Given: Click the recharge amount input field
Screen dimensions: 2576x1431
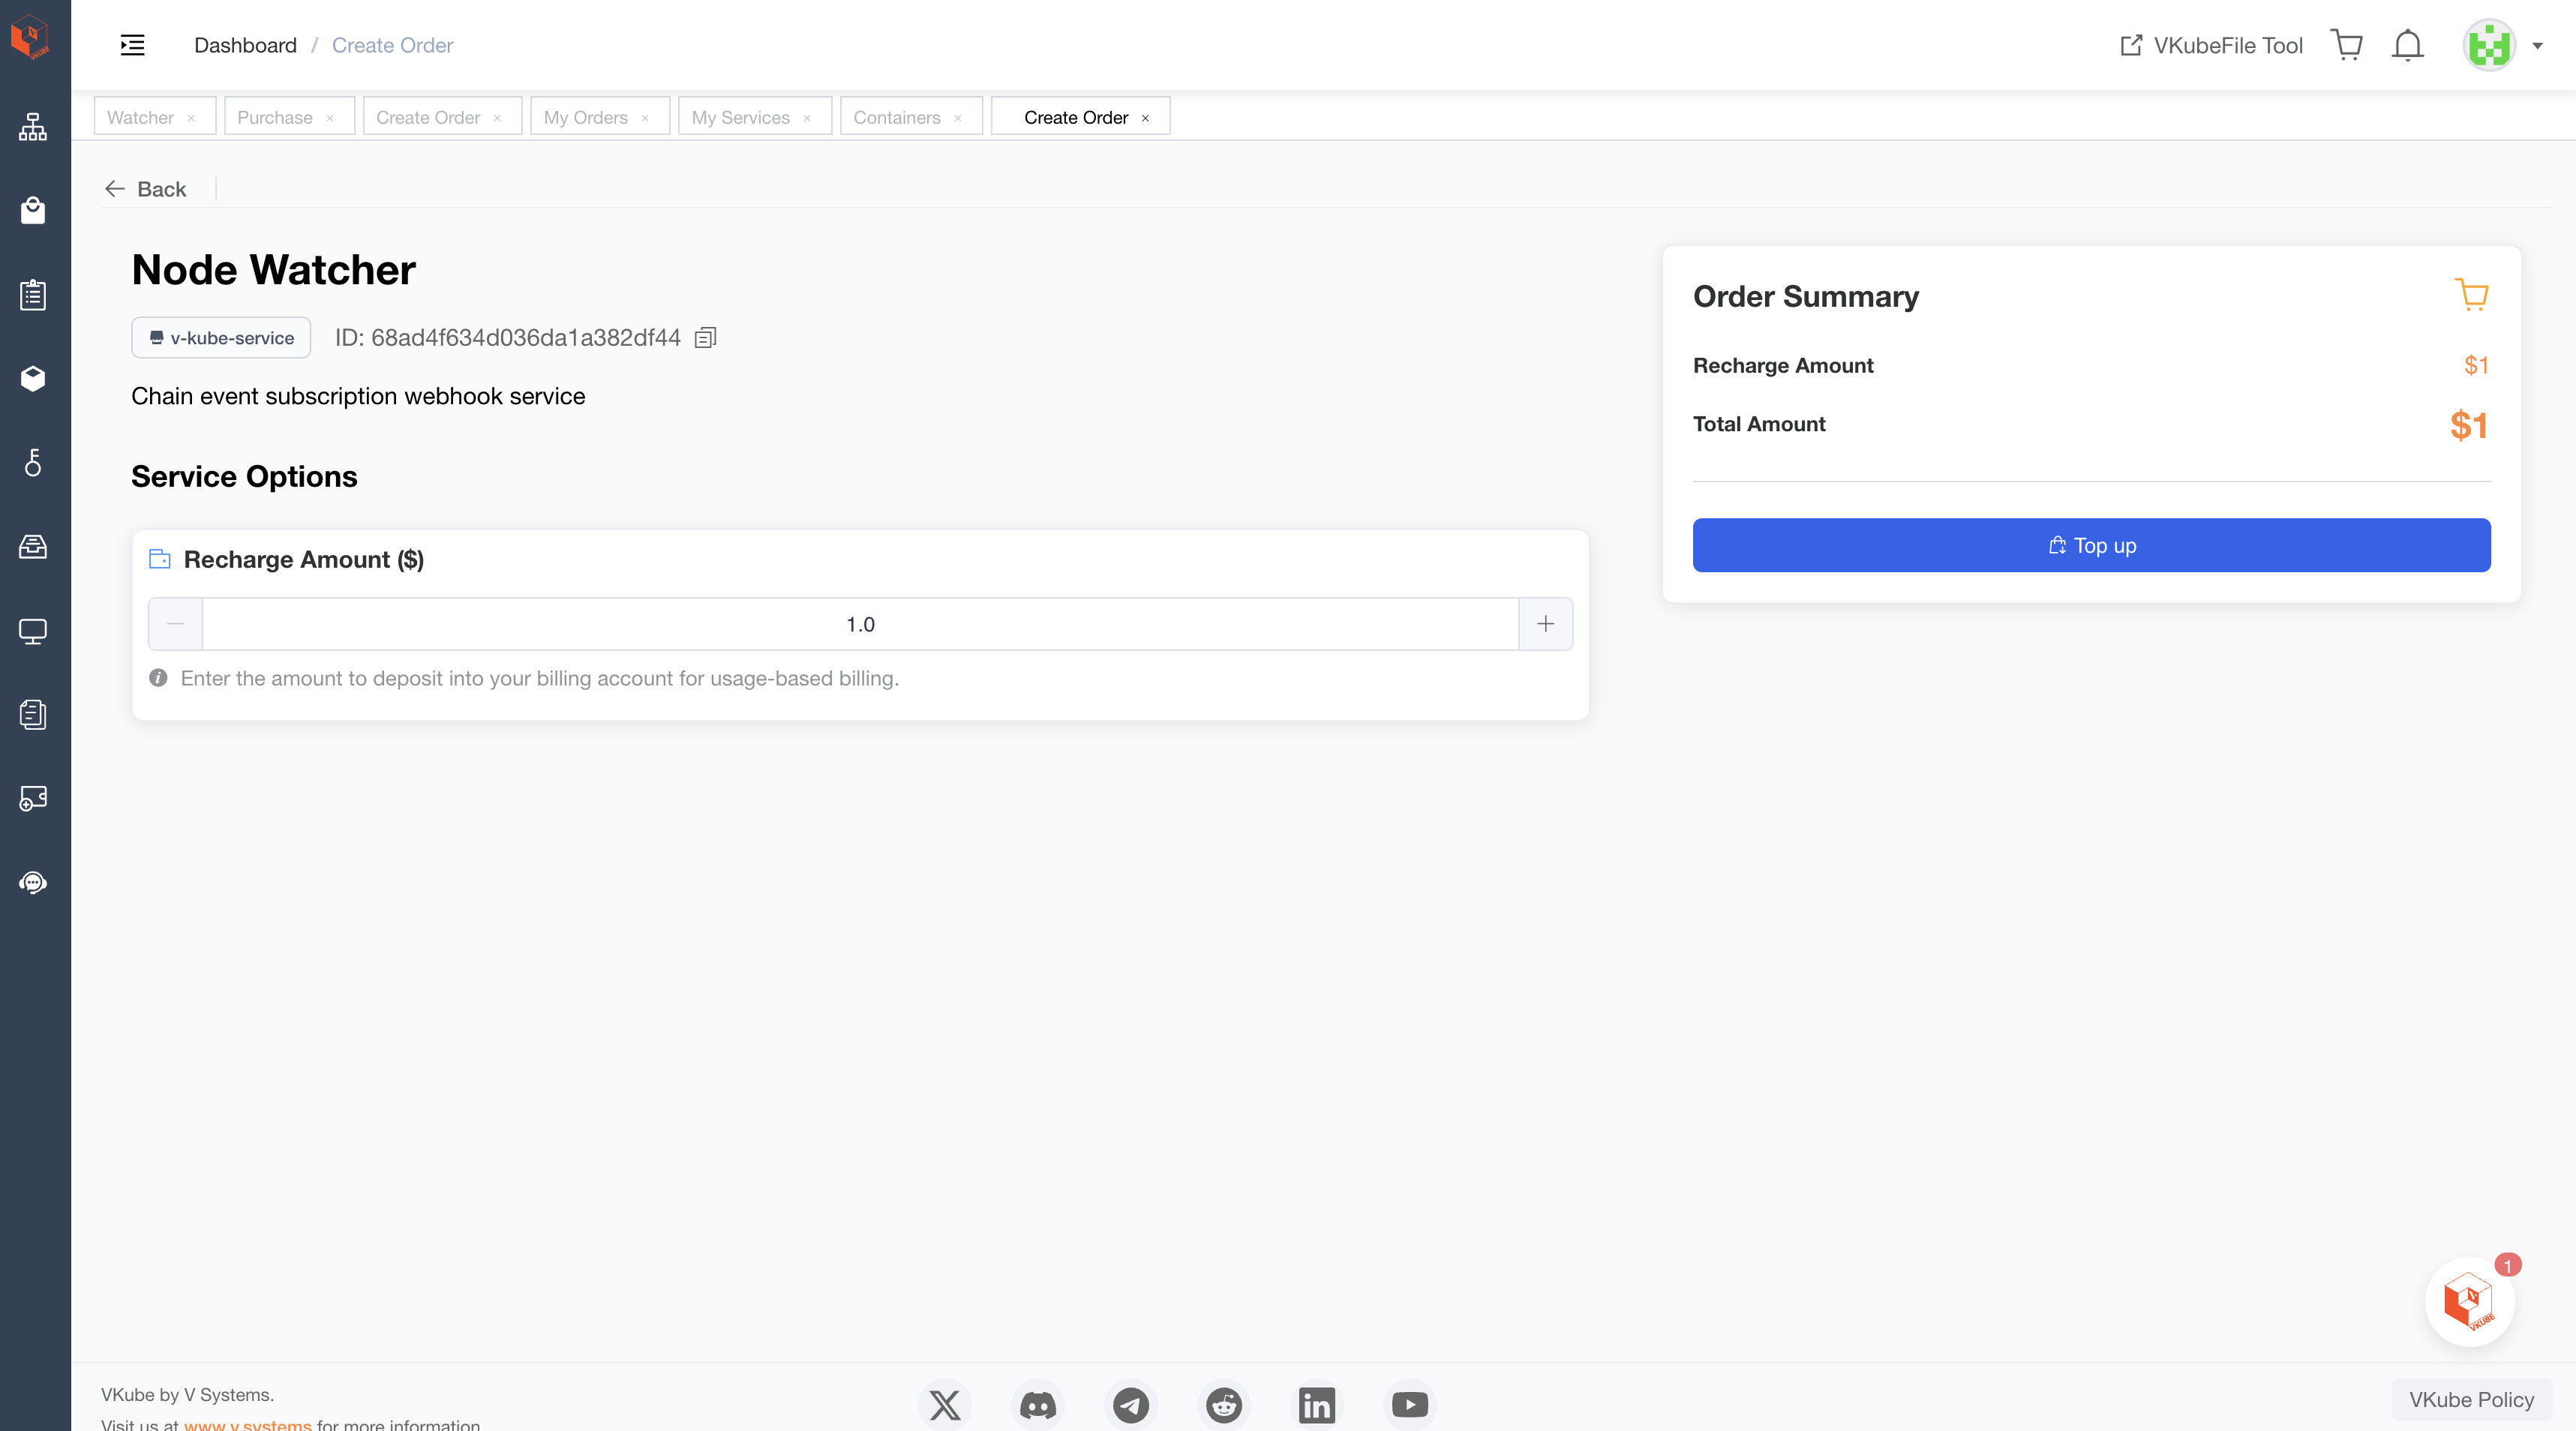Looking at the screenshot, I should click(859, 624).
